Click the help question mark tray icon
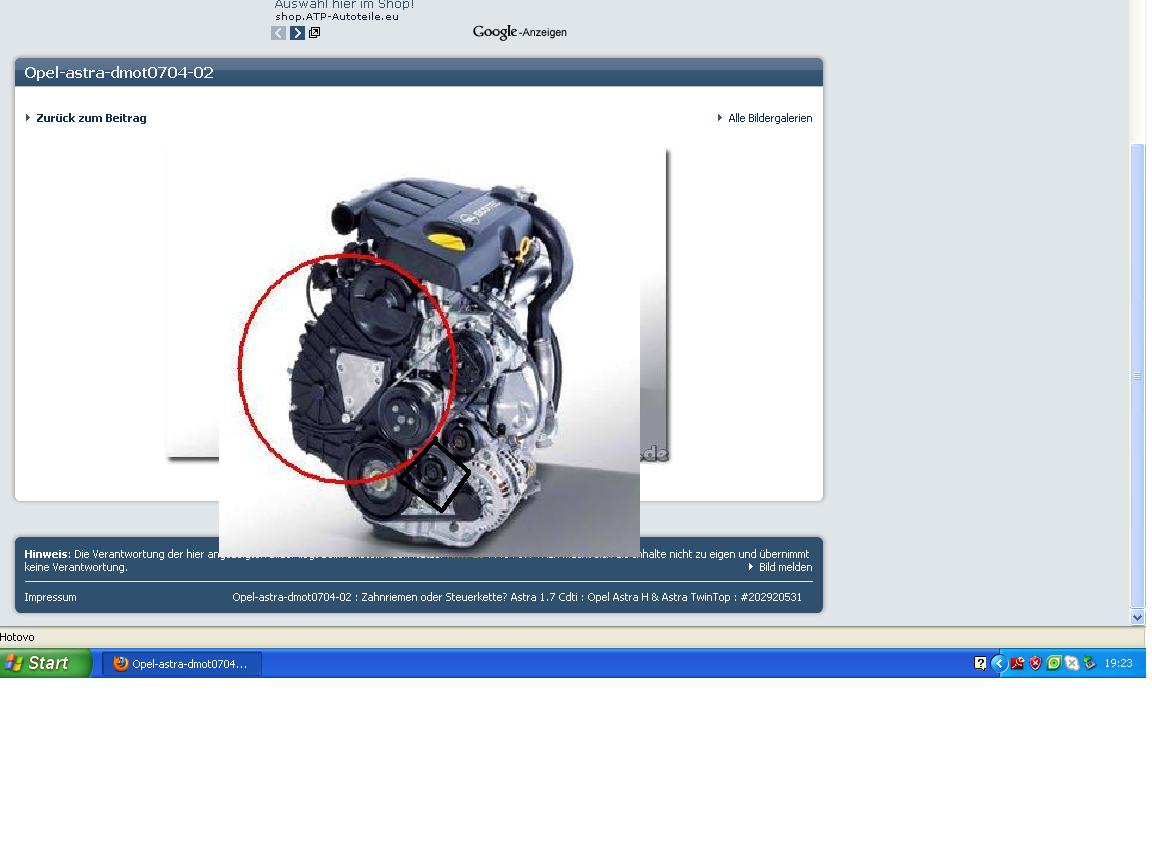 point(980,663)
